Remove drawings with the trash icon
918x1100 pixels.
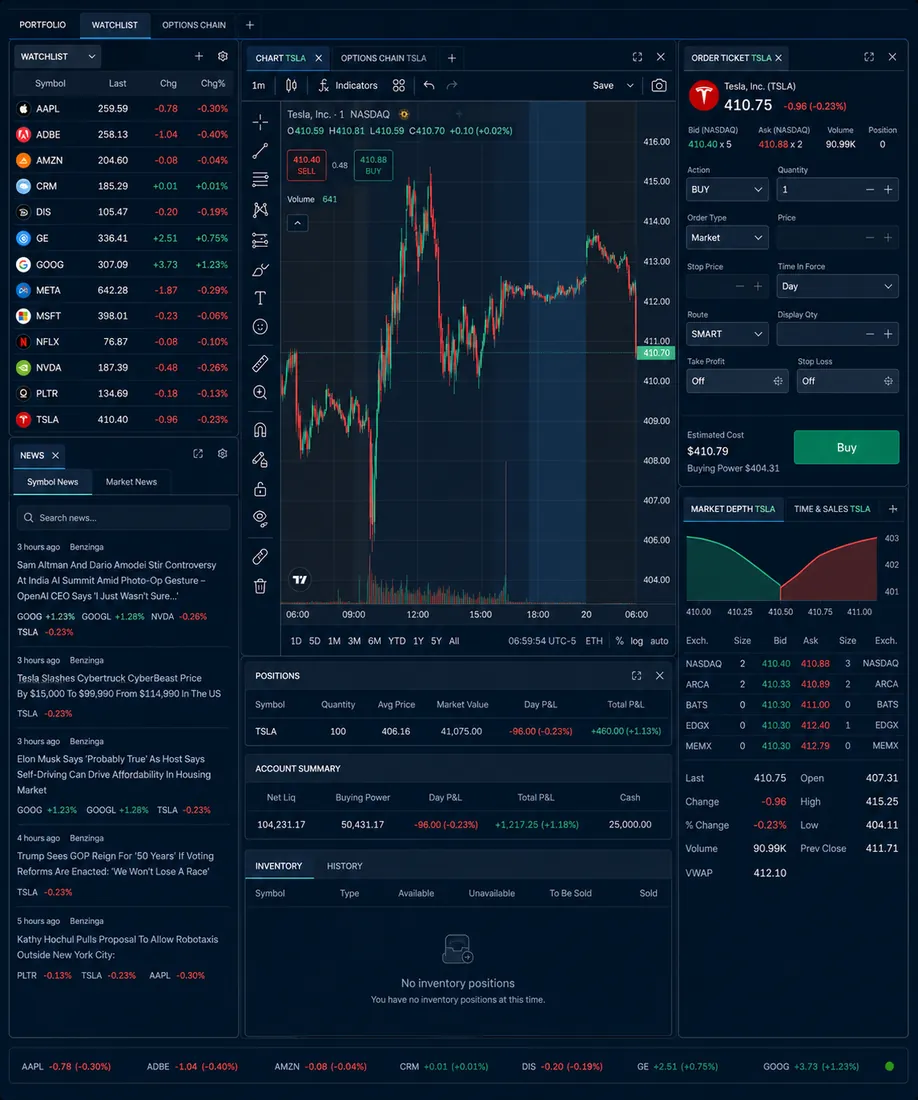coord(260,586)
